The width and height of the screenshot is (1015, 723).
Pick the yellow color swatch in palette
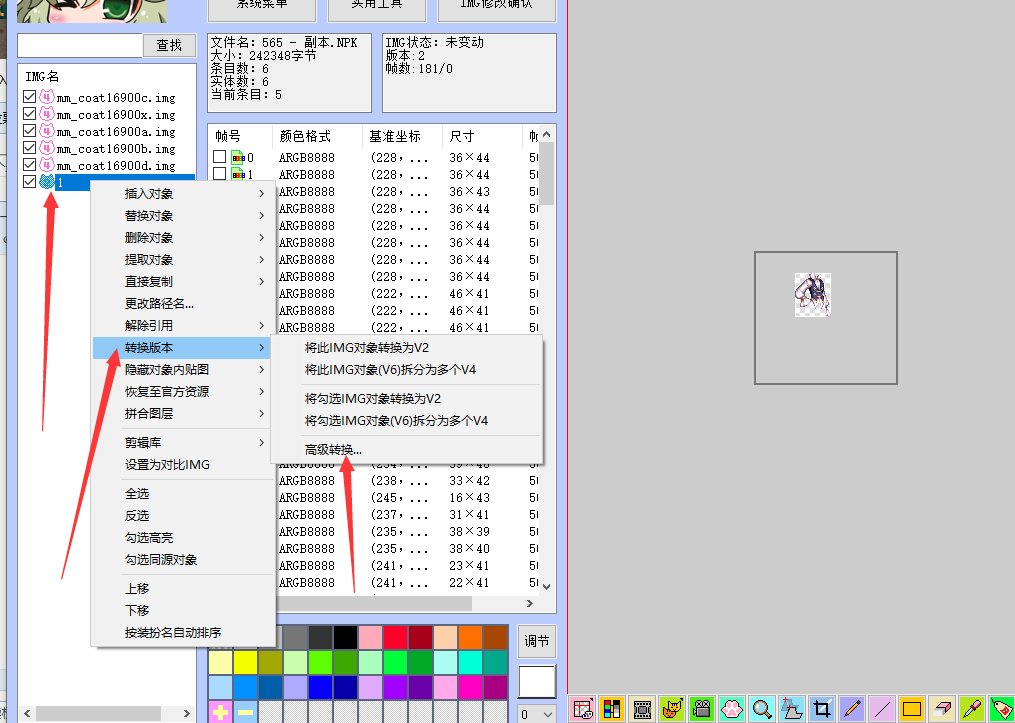pos(244,662)
